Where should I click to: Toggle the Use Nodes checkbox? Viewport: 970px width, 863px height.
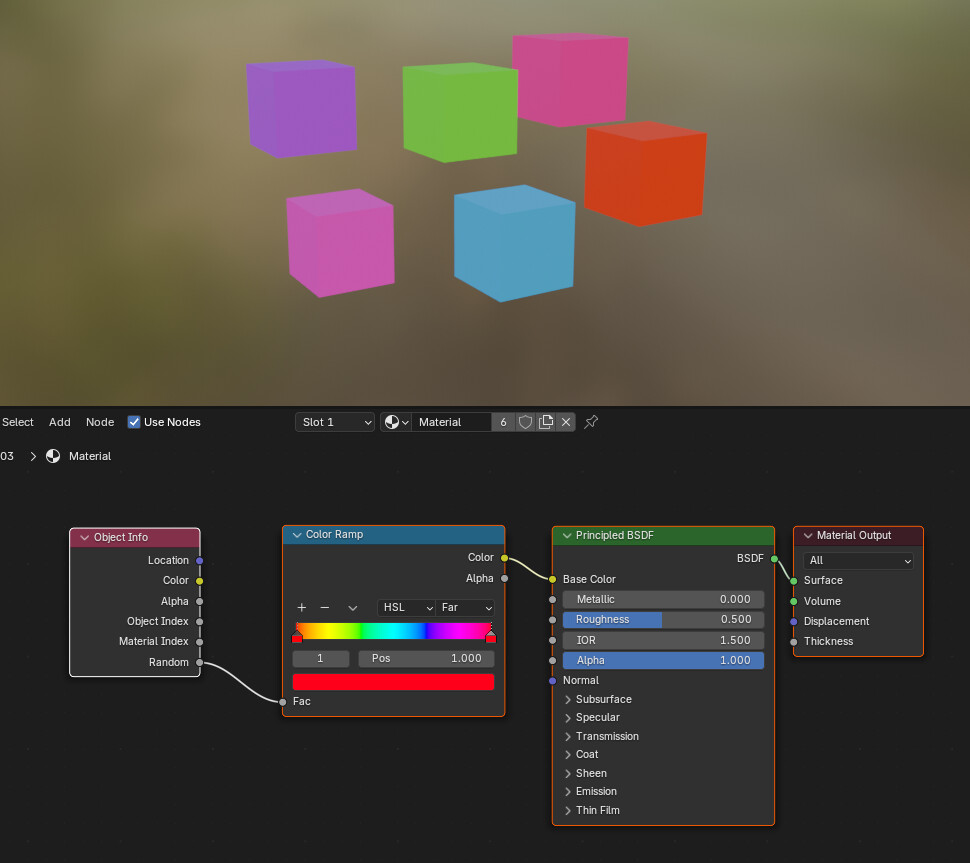pyautogui.click(x=134, y=422)
